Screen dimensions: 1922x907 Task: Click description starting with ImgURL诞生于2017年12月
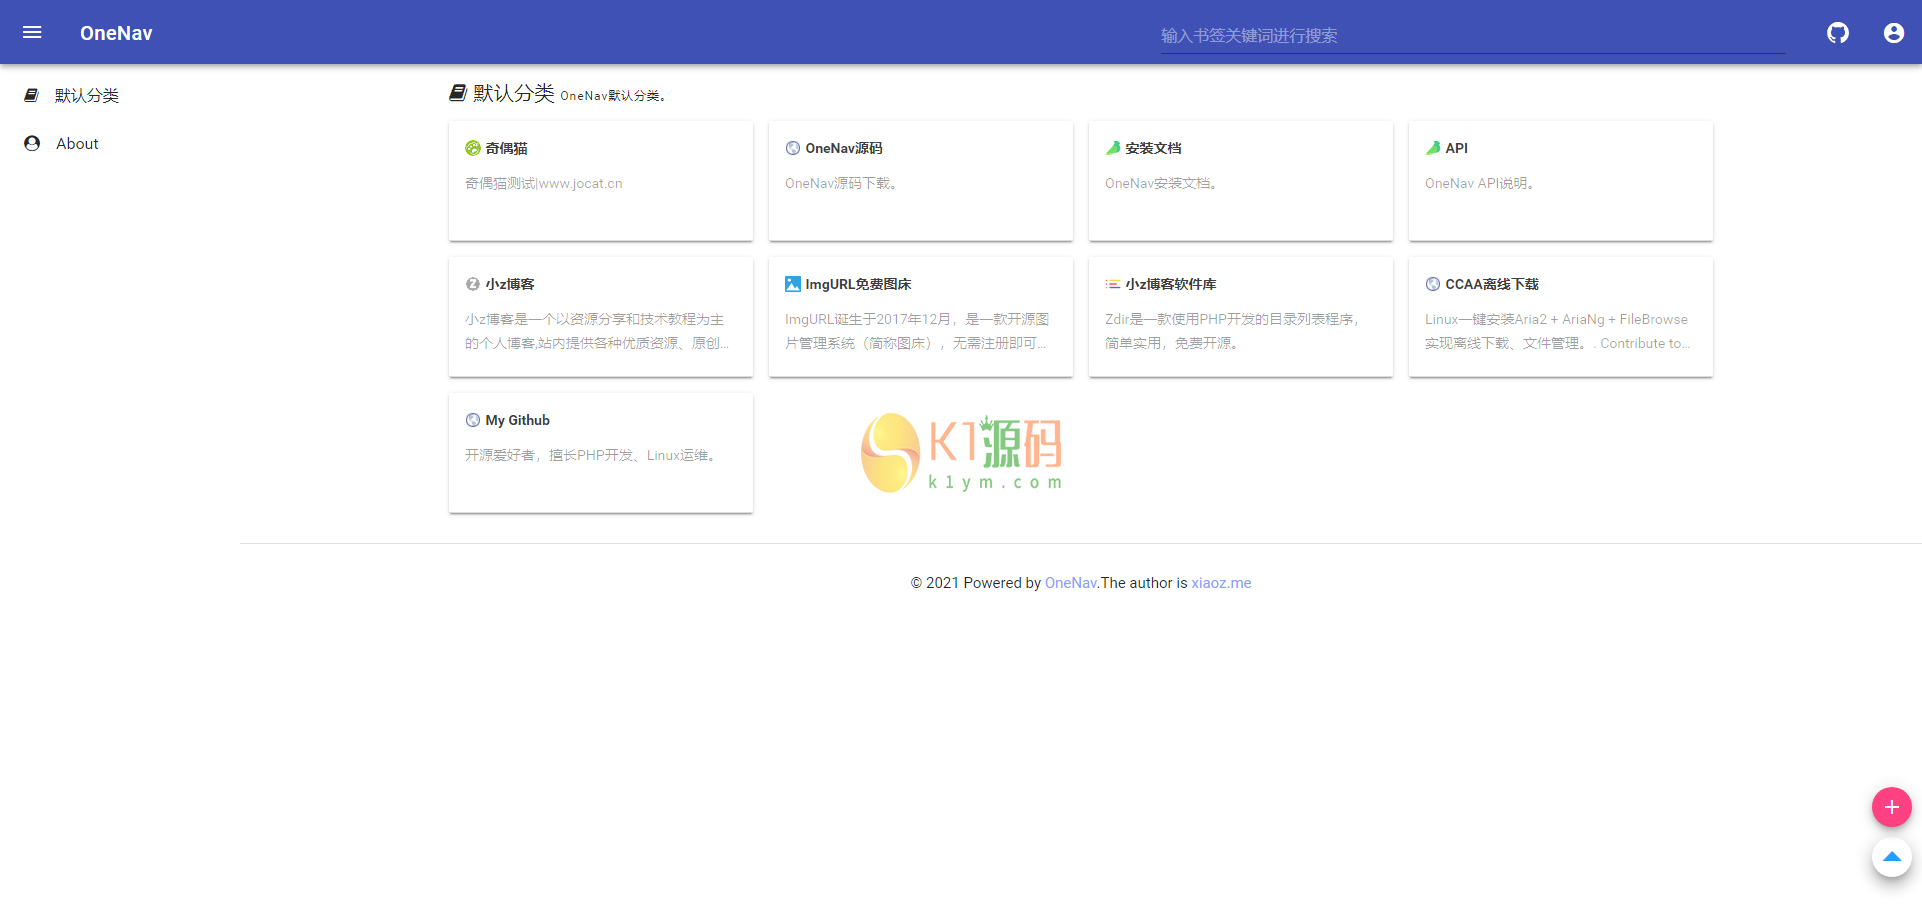pos(917,331)
